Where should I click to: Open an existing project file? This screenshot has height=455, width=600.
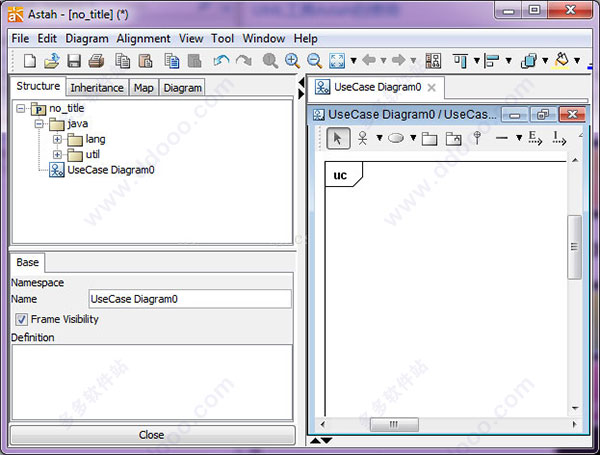(x=52, y=61)
